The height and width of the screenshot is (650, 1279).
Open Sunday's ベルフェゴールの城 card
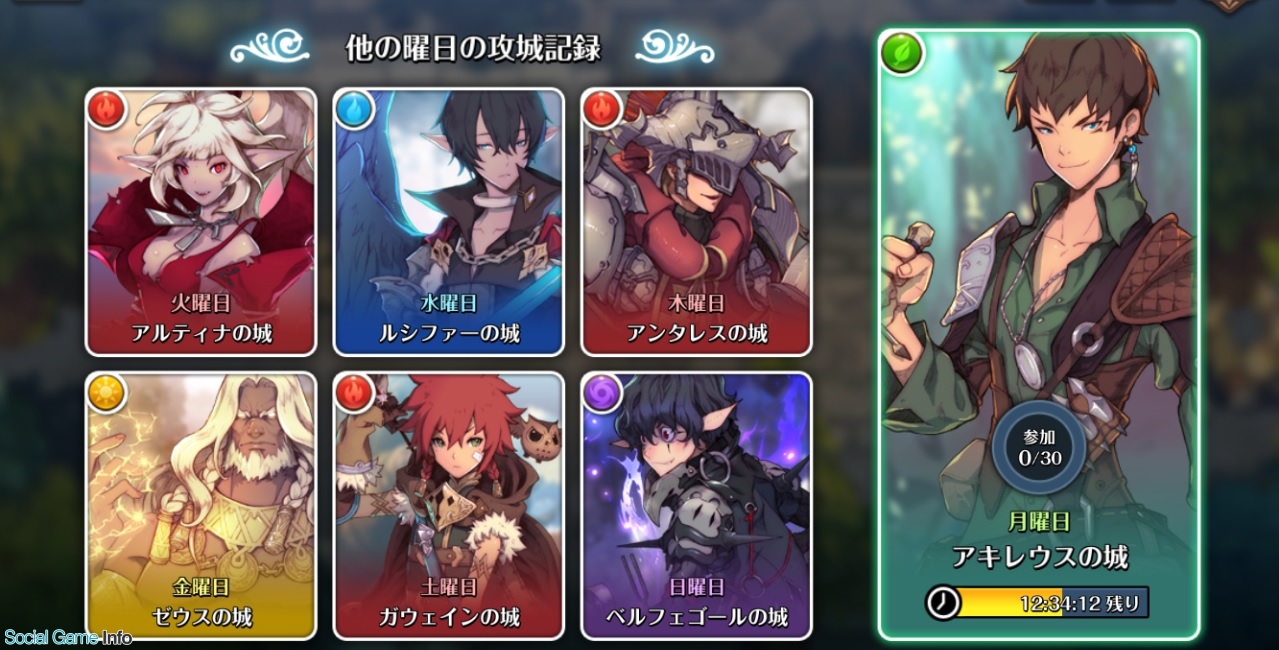[697, 506]
